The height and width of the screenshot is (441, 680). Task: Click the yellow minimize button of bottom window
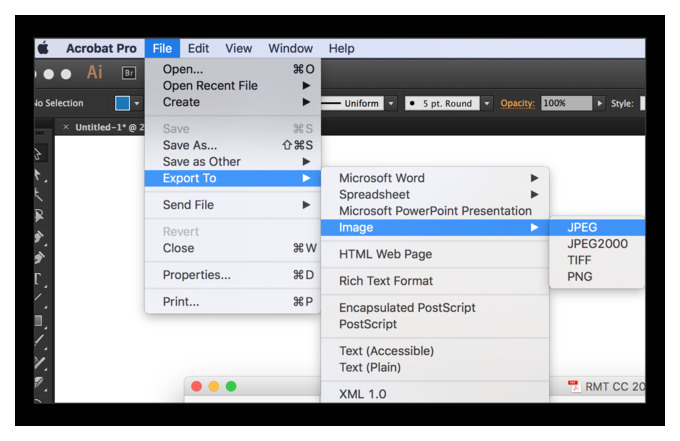[214, 386]
